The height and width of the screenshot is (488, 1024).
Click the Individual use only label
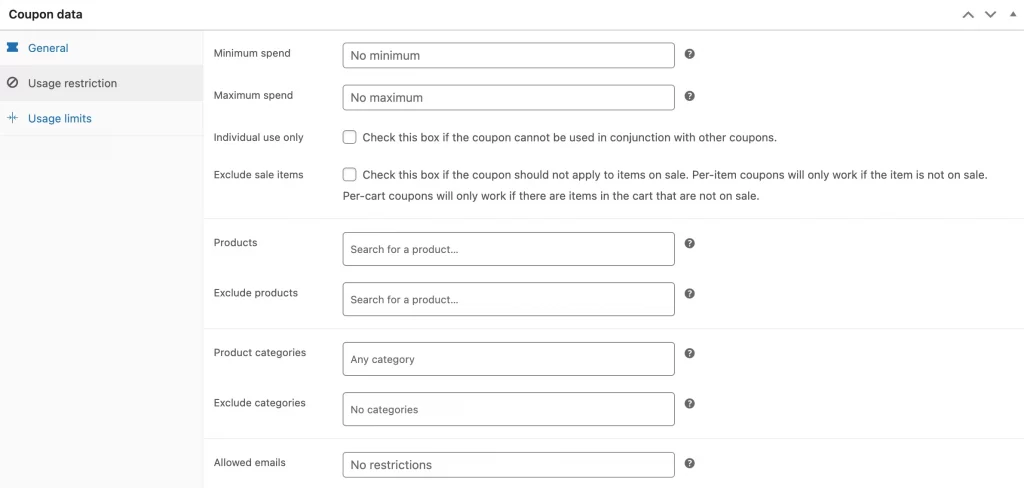(259, 138)
